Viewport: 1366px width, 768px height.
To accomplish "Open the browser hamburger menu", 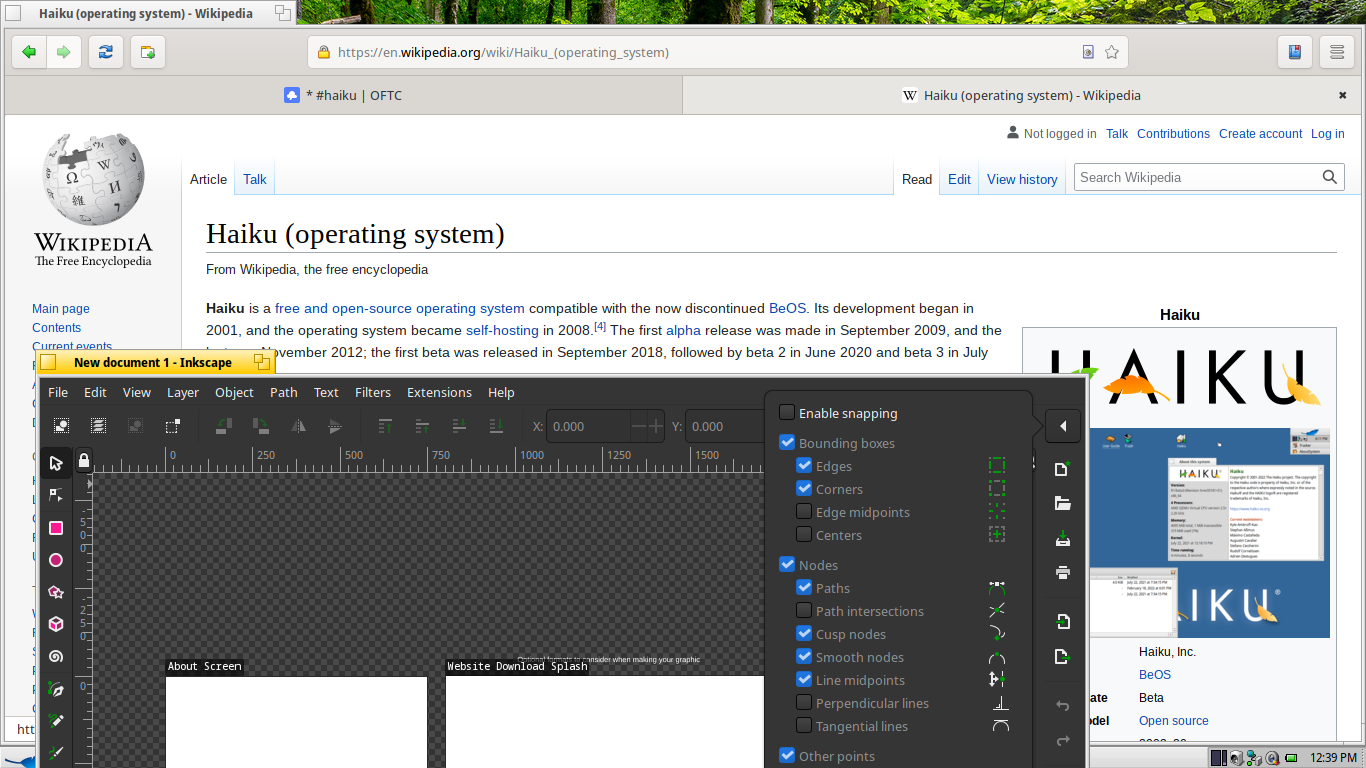I will tap(1336, 52).
